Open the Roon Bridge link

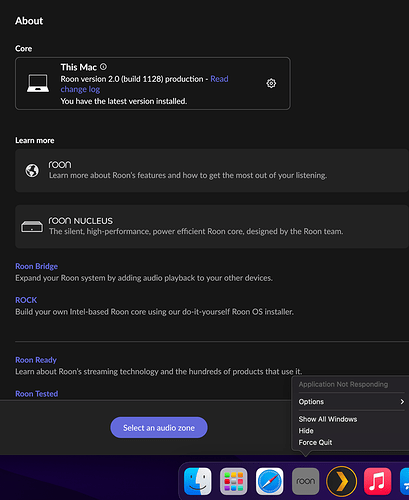pyautogui.click(x=37, y=266)
